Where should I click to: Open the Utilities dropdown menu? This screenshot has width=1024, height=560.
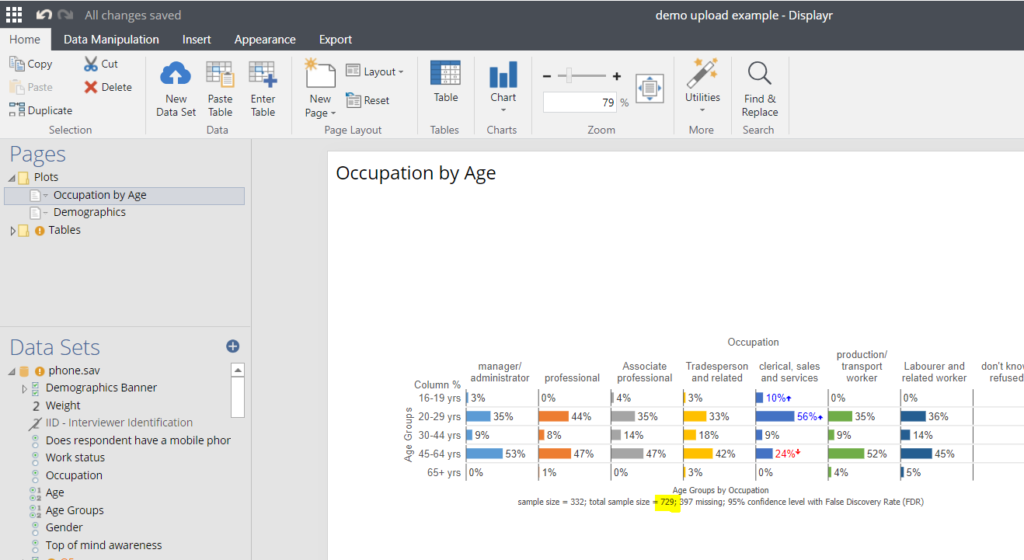click(702, 88)
